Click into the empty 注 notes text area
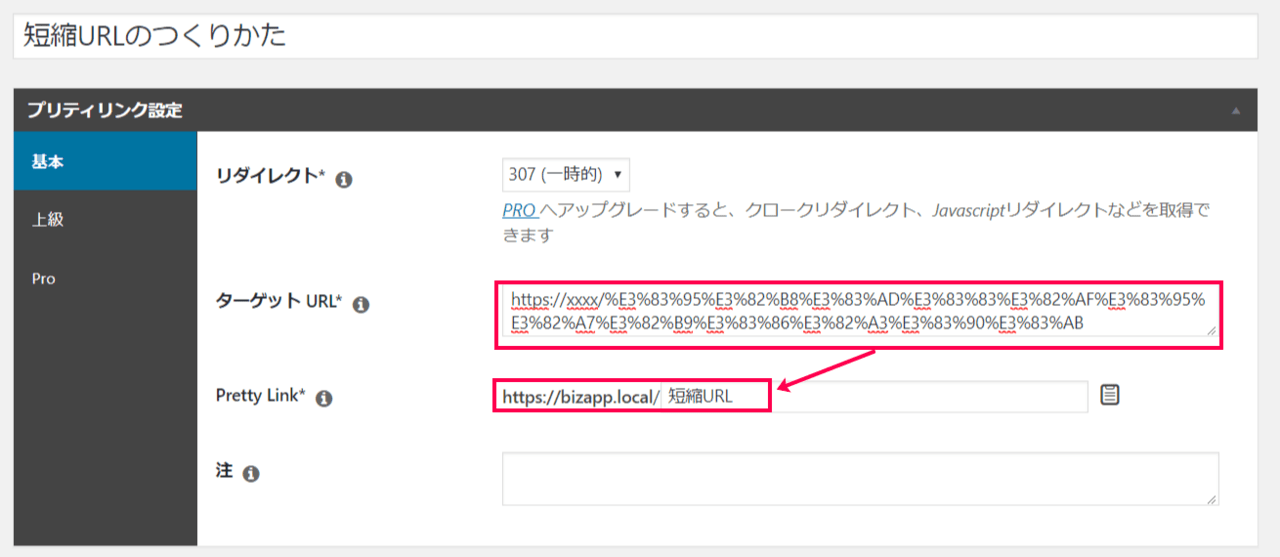The image size is (1280, 557). pyautogui.click(x=858, y=478)
